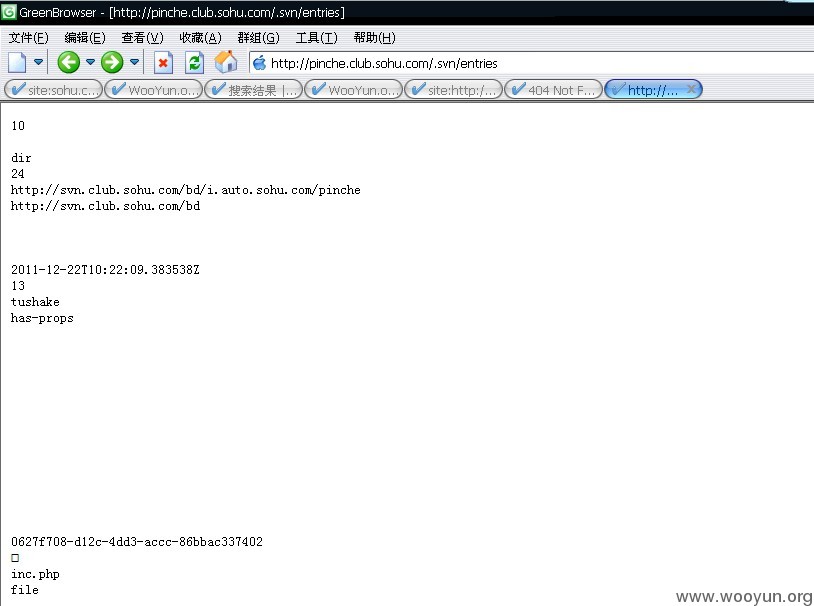This screenshot has height=606, width=814.
Task: Click the New page toolbar icon
Action: pyautogui.click(x=17, y=63)
